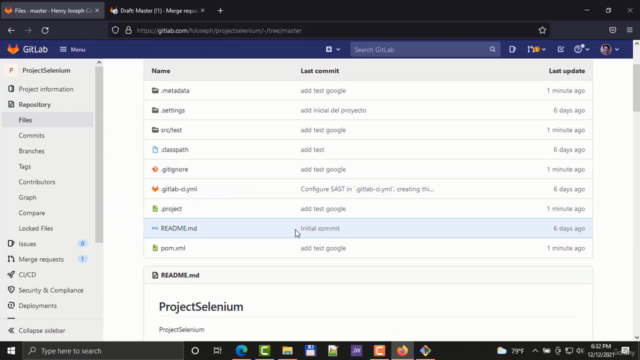The image size is (640, 360).
Task: Click the .gitignore git icon
Action: (x=155, y=169)
